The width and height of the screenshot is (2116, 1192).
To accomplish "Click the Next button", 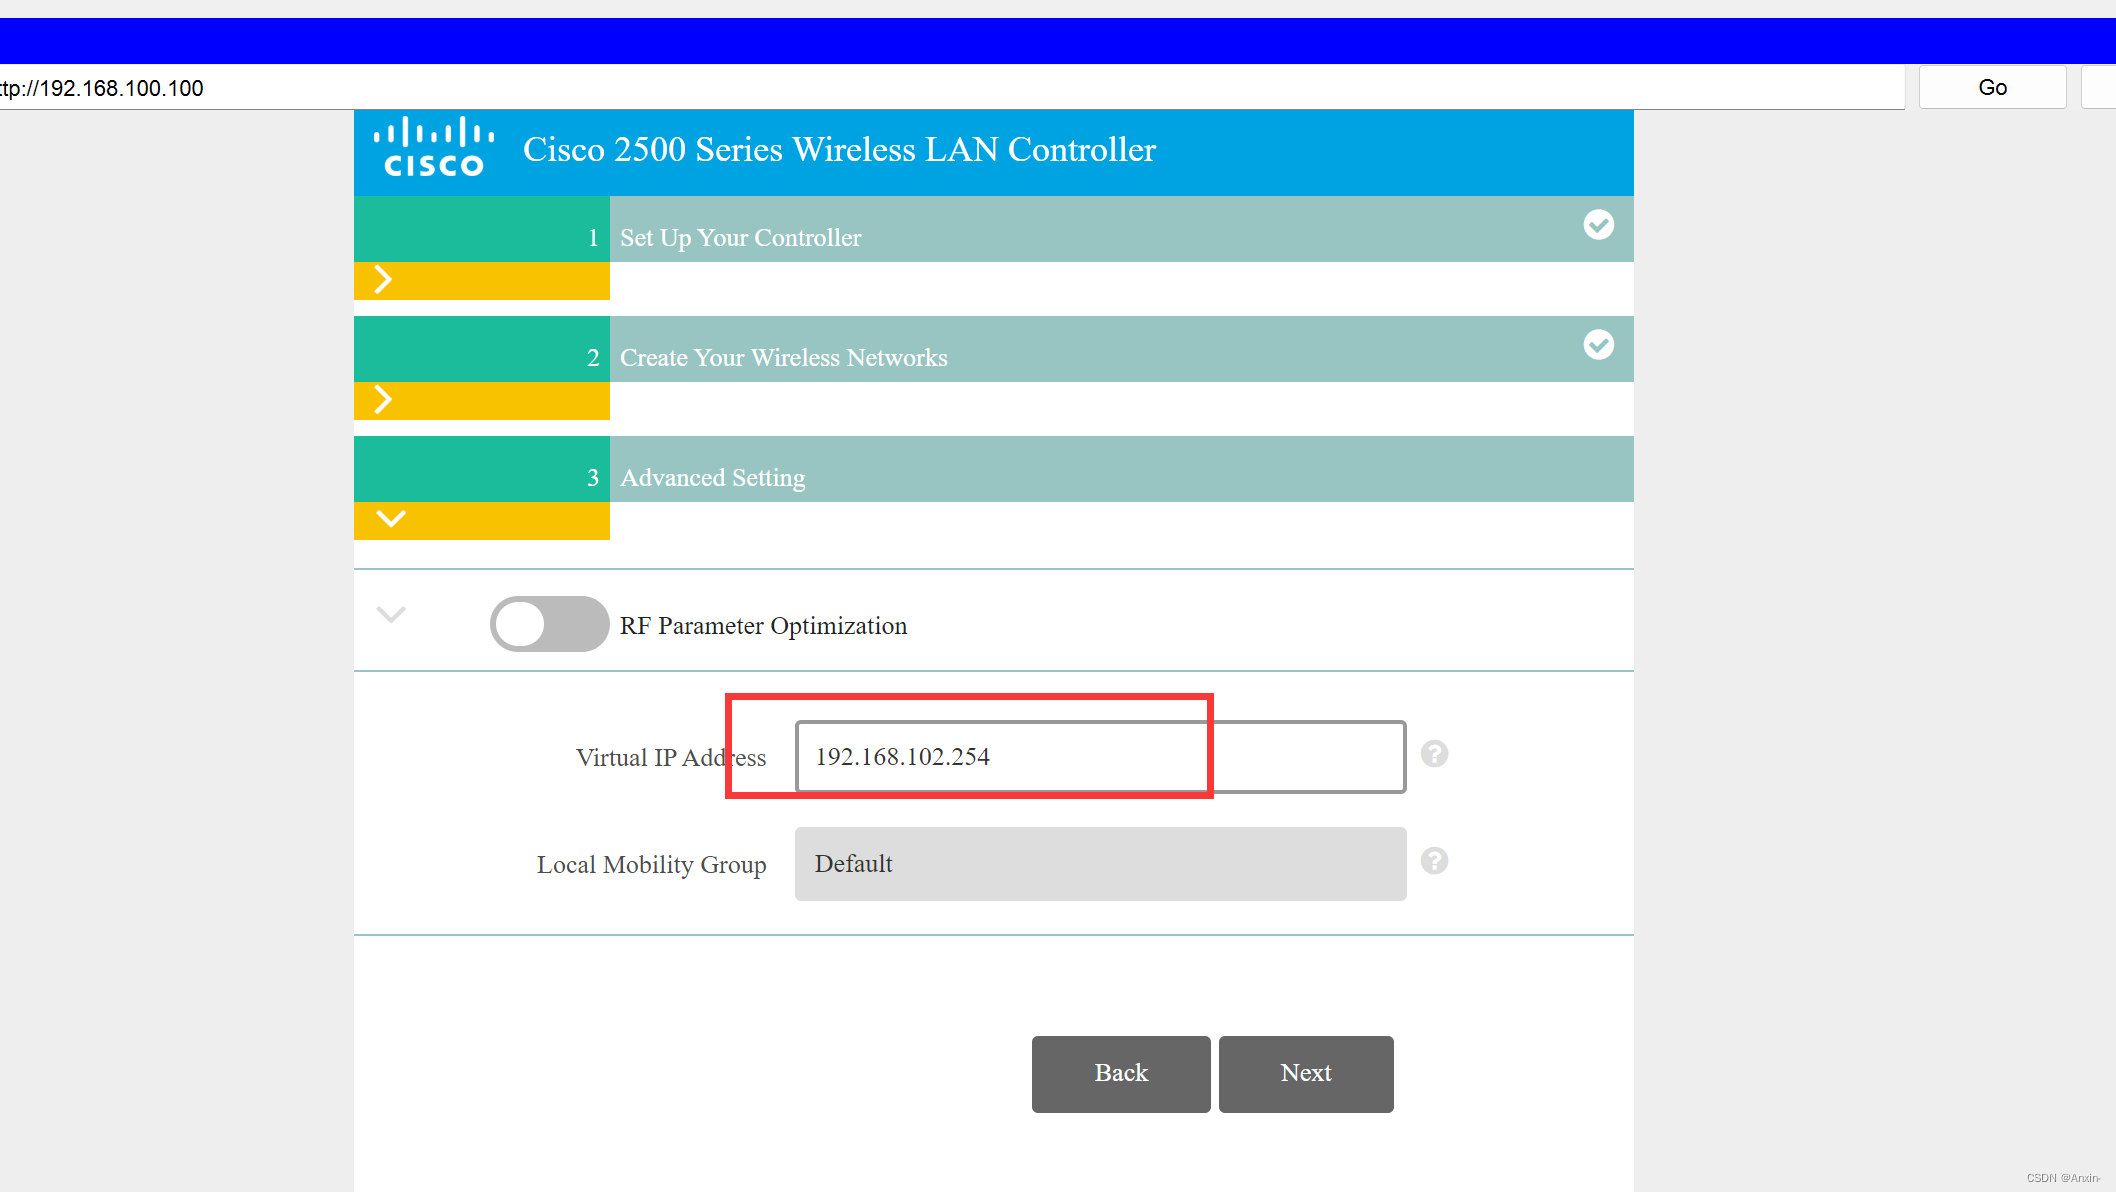I will 1305,1073.
